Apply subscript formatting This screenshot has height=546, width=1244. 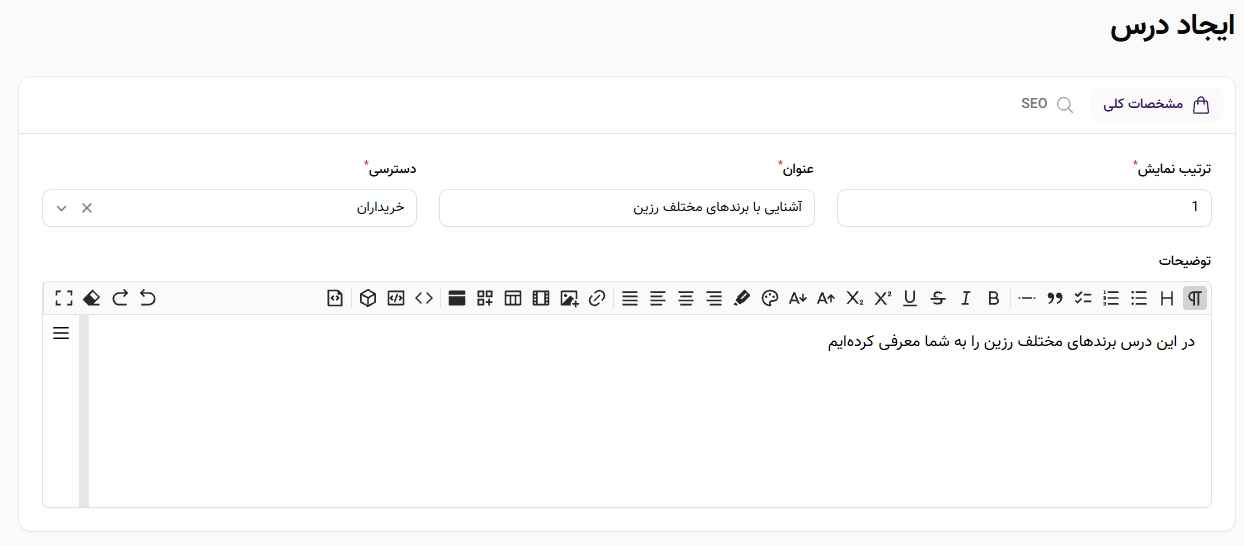(x=854, y=298)
